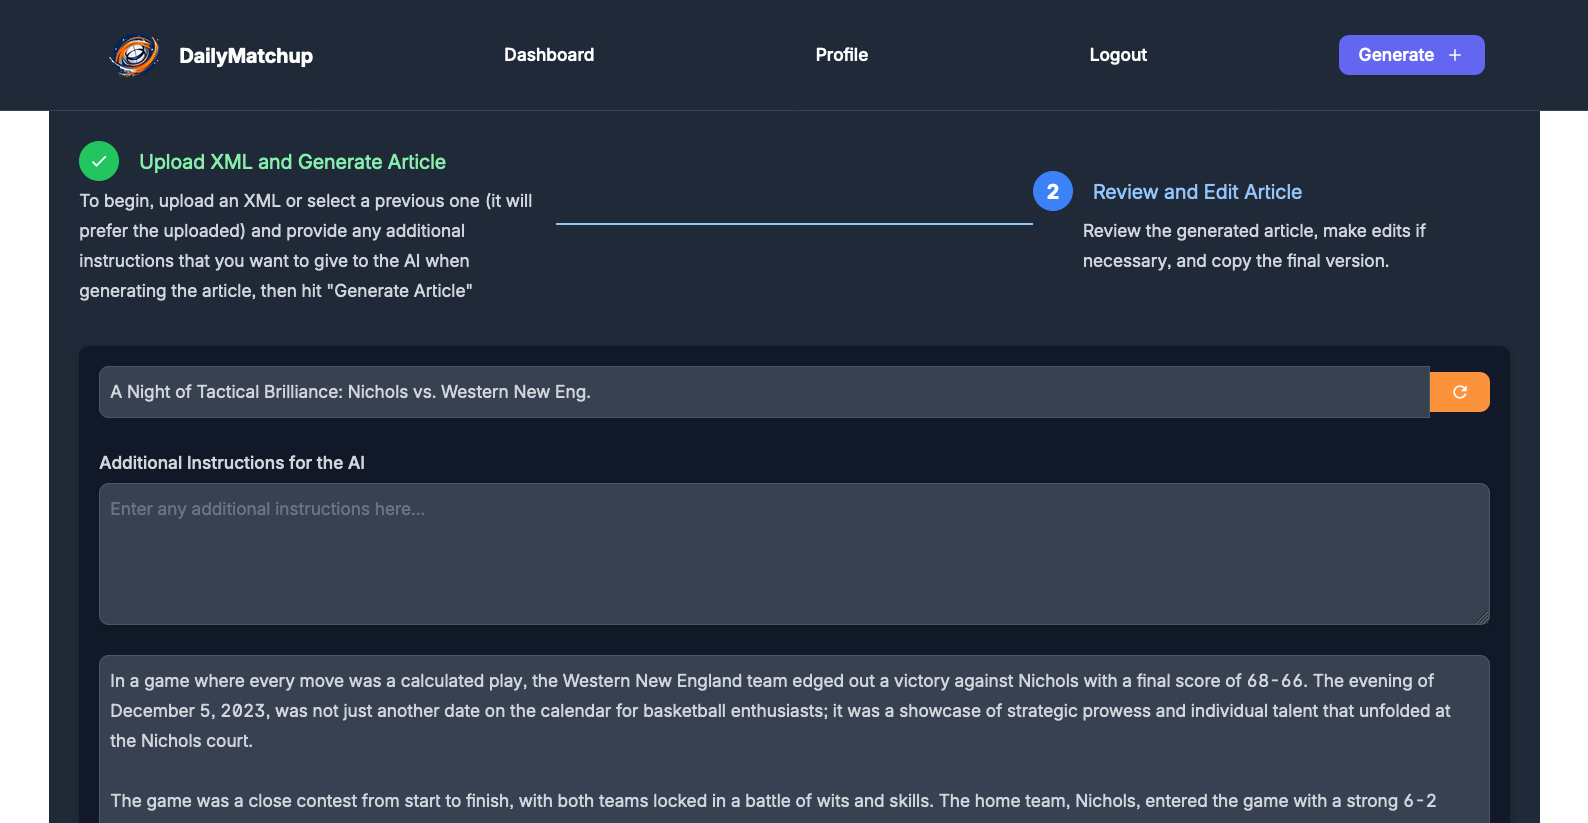Navigate to the Profile section

841,55
